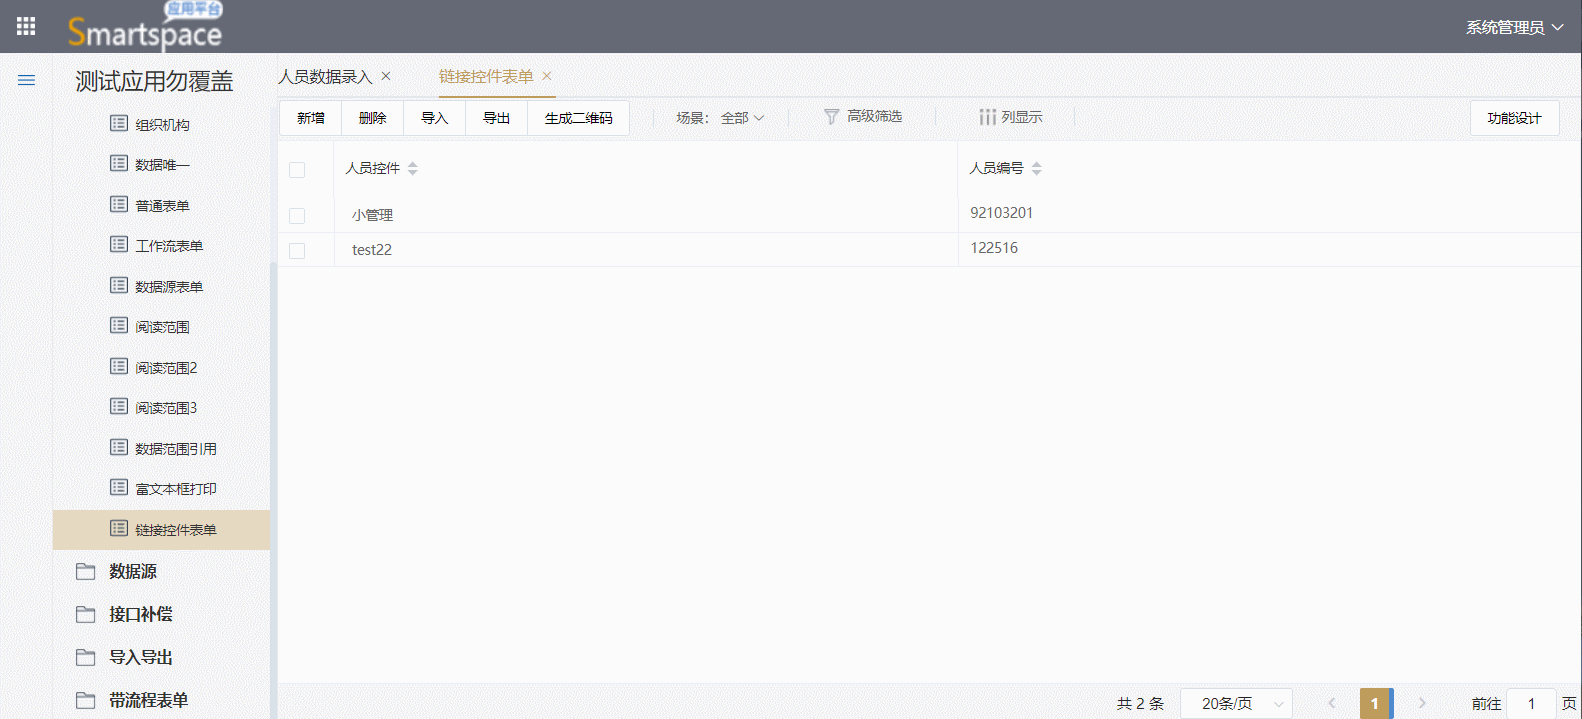Close the 人员数据录入 tab
The width and height of the screenshot is (1582, 719).
coord(386,76)
